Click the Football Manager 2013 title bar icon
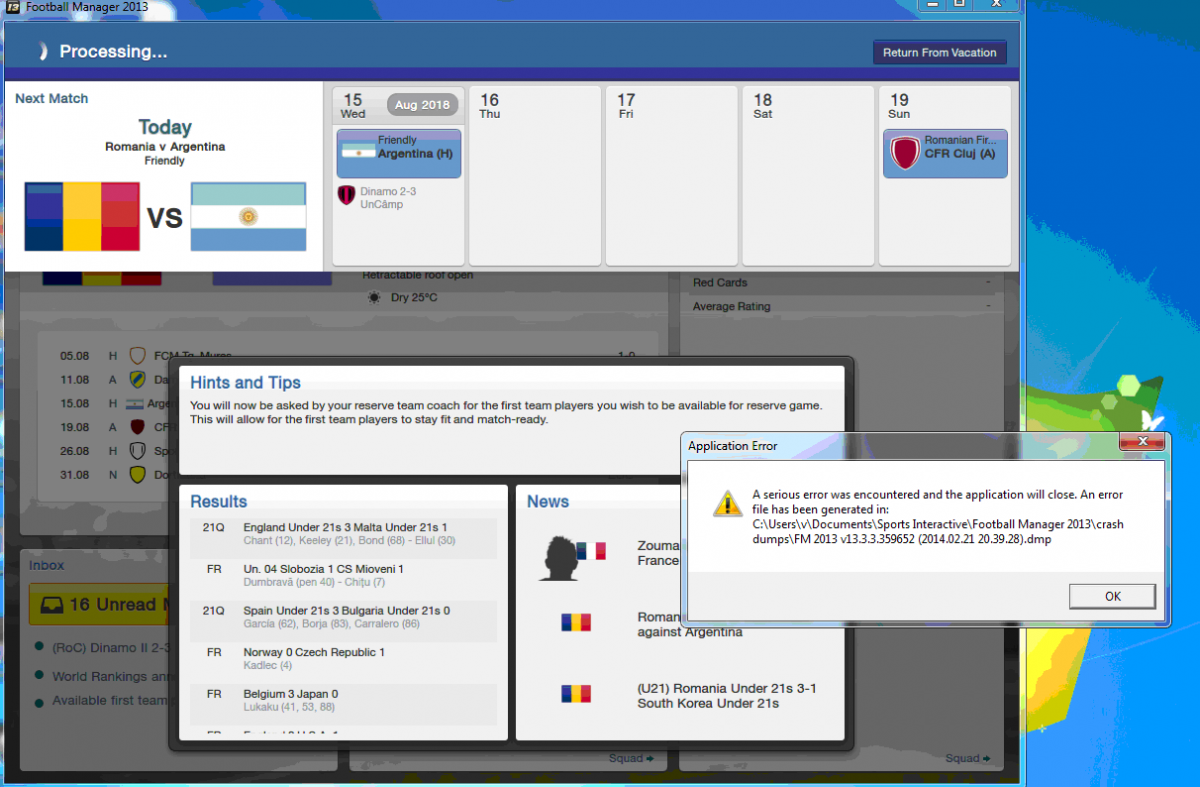Screen dimensions: 1200x787 coord(13,7)
